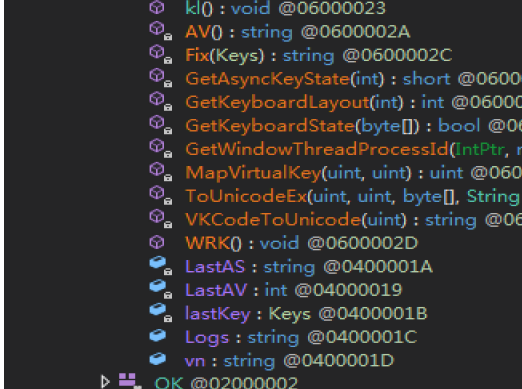Click the class icon beside OK @02000002
The width and height of the screenshot is (522, 389).
click(130, 381)
